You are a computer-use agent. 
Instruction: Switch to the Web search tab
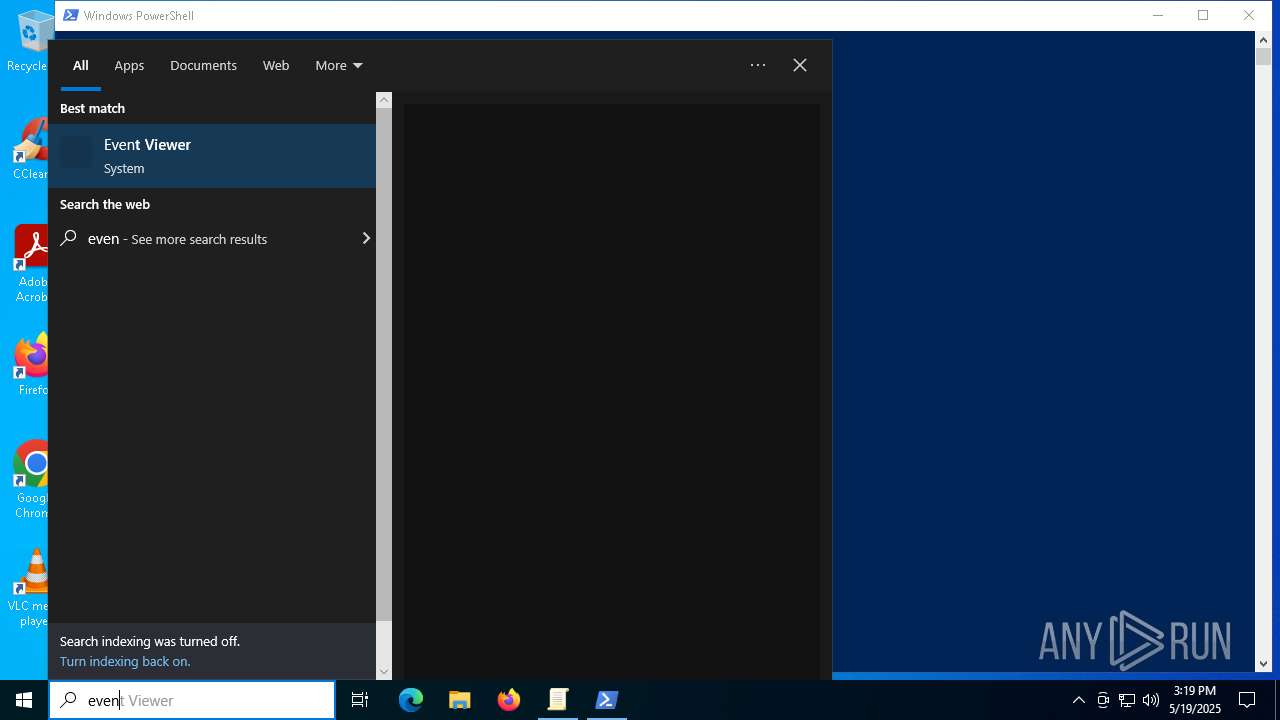click(276, 66)
